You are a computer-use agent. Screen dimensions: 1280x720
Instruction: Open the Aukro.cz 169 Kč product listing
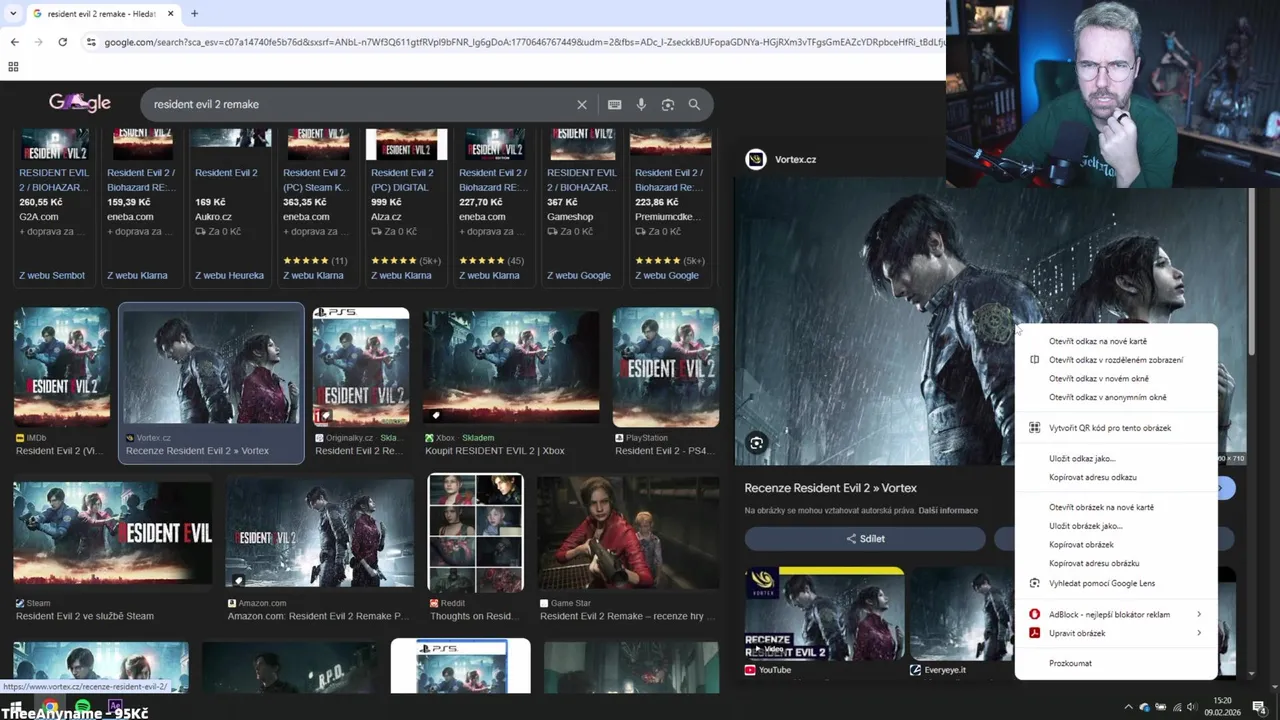pyautogui.click(x=231, y=207)
